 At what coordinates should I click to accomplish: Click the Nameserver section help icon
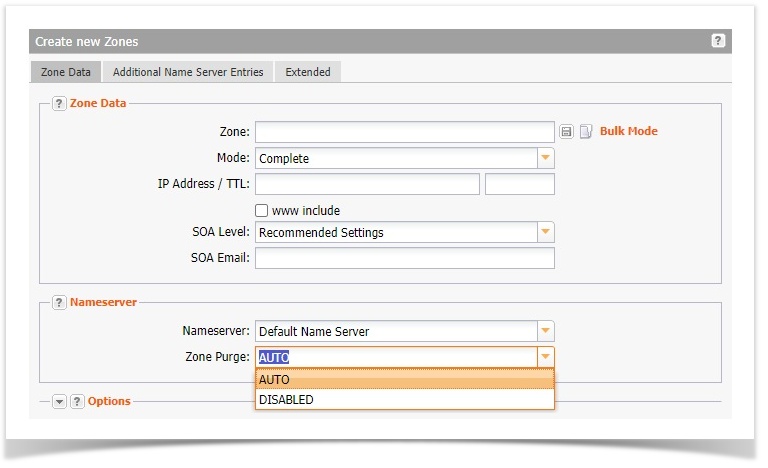(59, 302)
